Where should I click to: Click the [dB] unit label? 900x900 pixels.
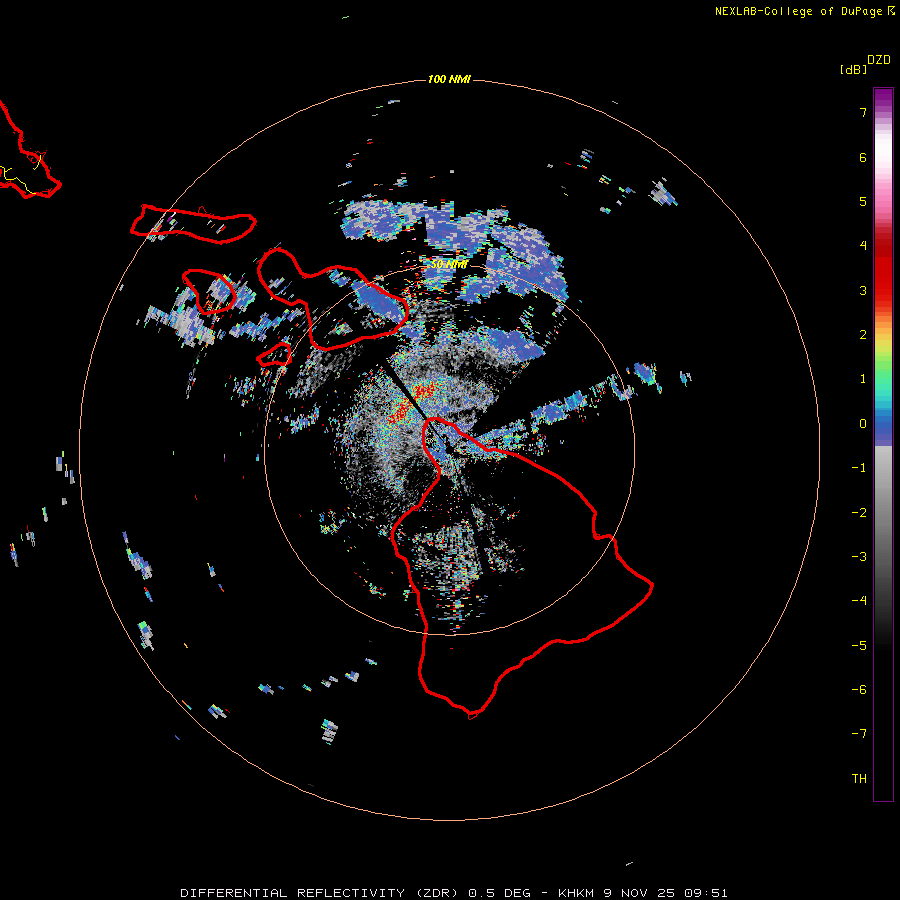point(853,69)
